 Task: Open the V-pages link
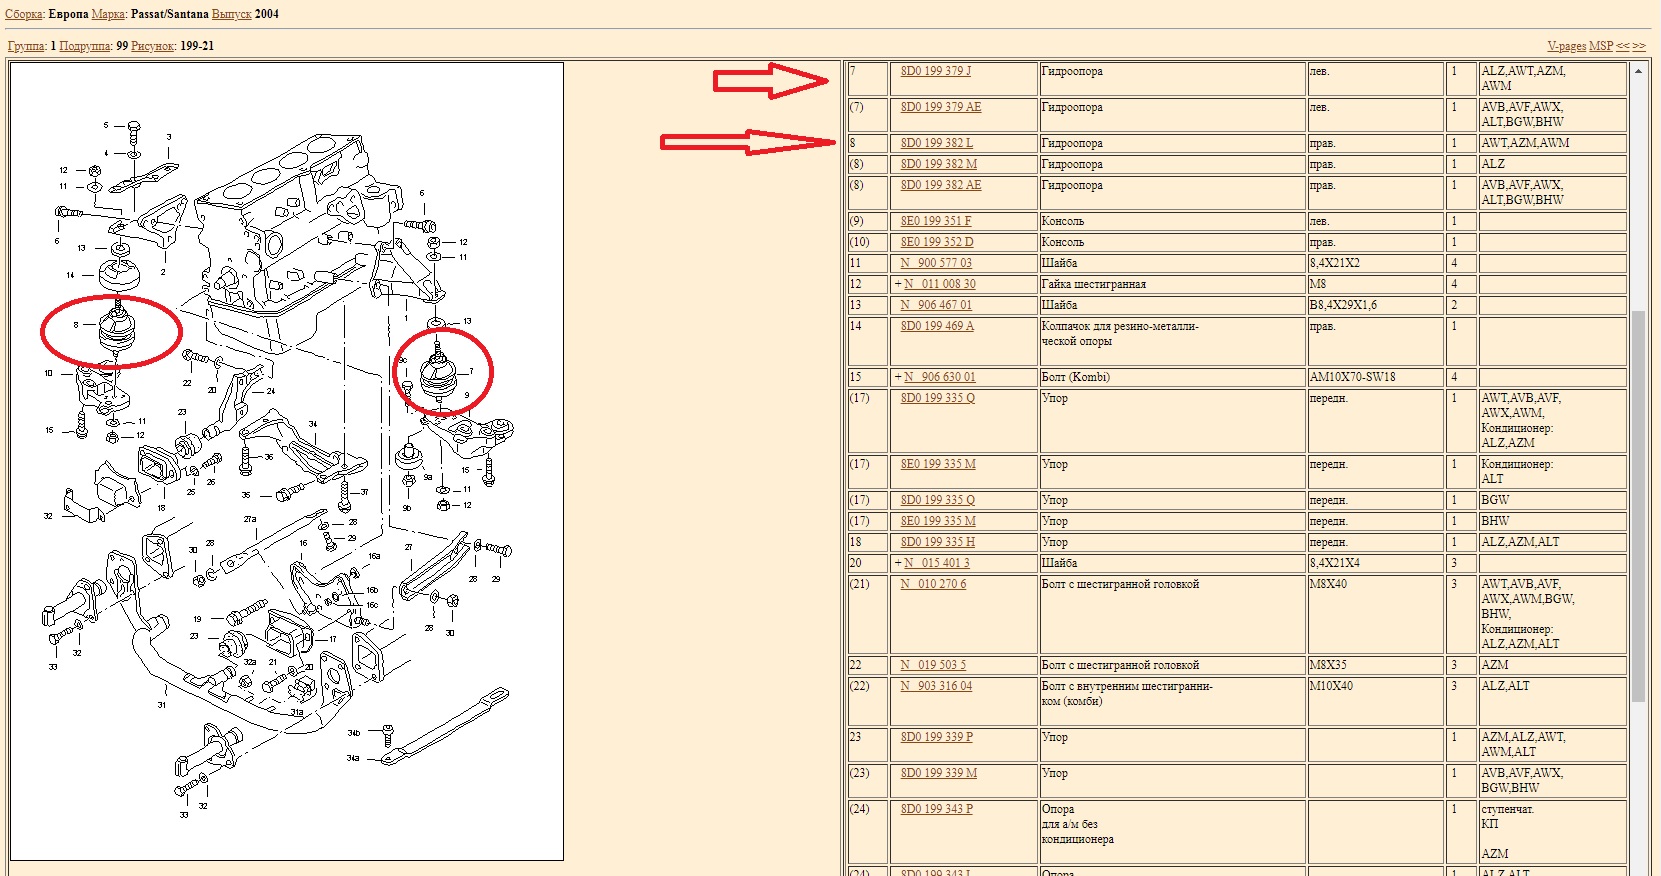[1566, 46]
